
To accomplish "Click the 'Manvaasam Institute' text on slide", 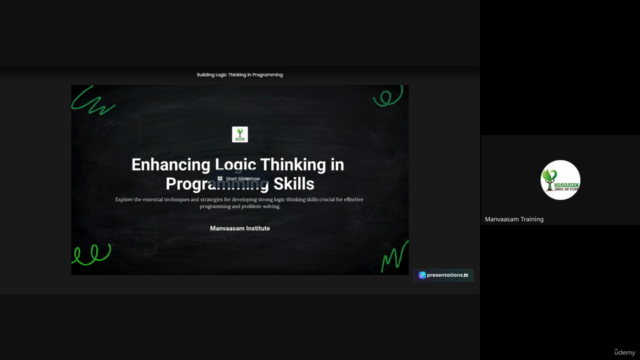I will click(240, 228).
